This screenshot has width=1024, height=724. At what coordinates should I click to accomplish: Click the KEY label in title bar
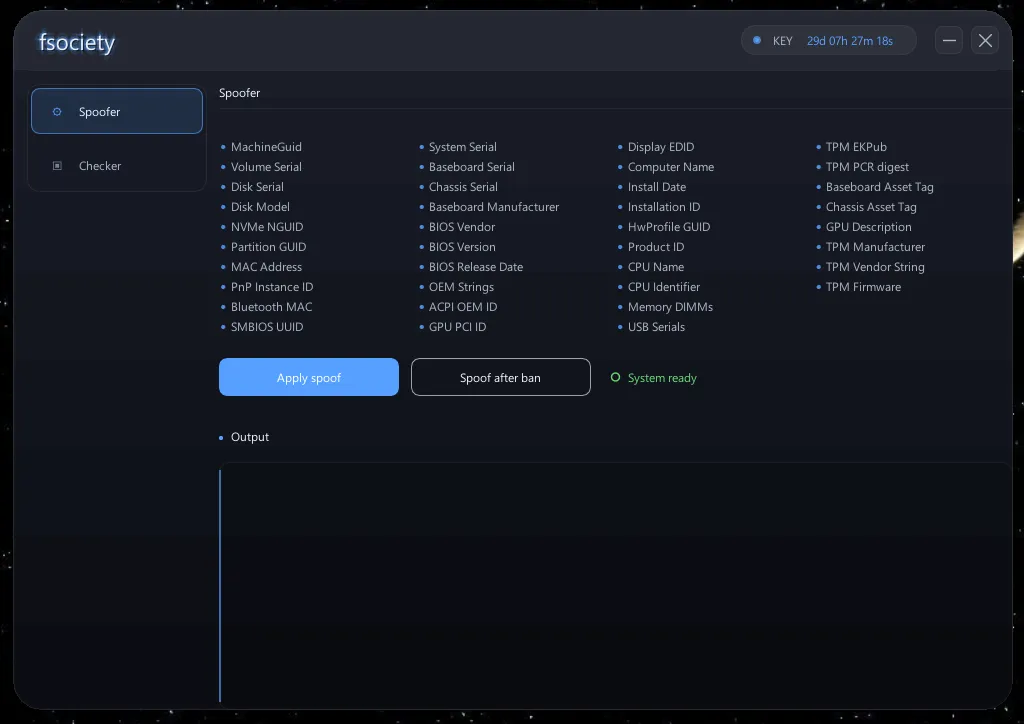click(x=782, y=41)
